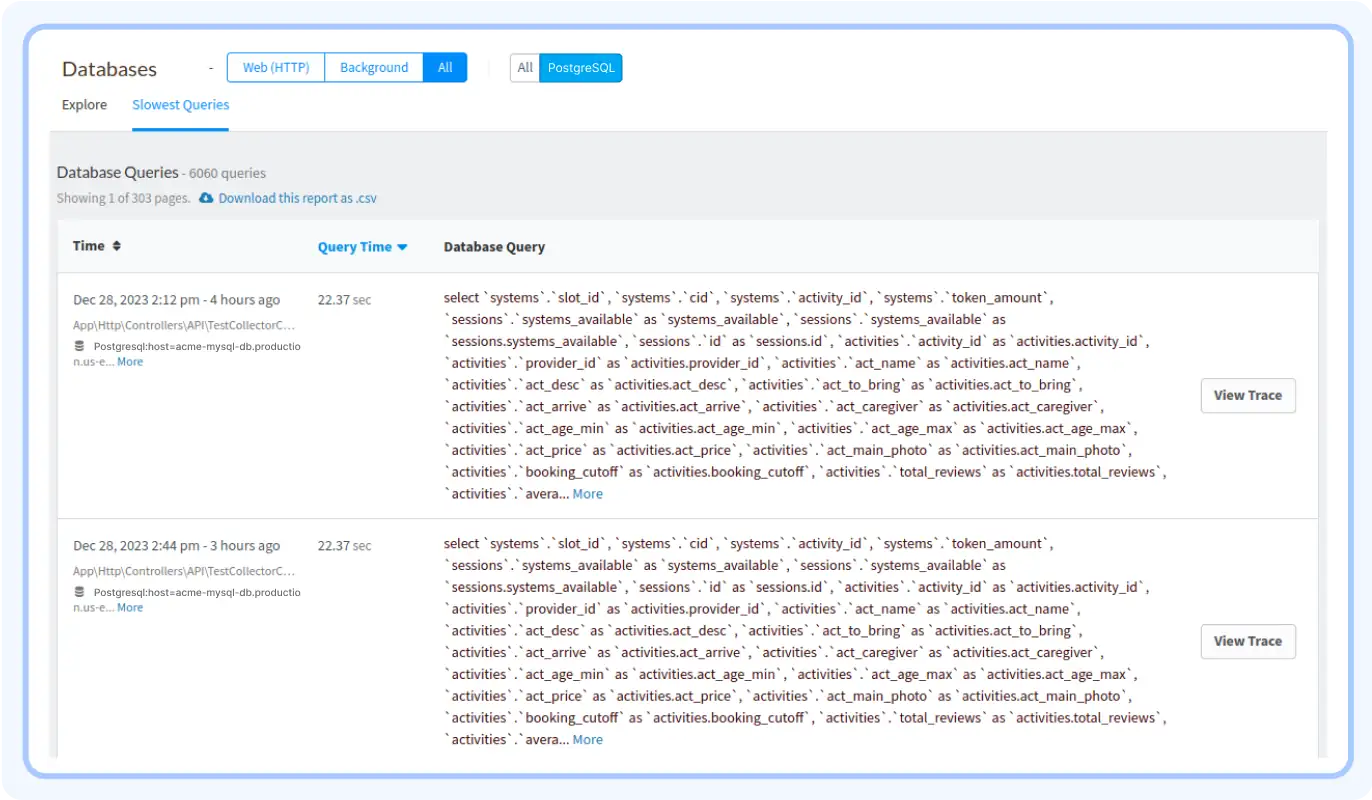Click database icon in the 2:12 pm row
This screenshot has height=800, width=1372.
[79, 346]
